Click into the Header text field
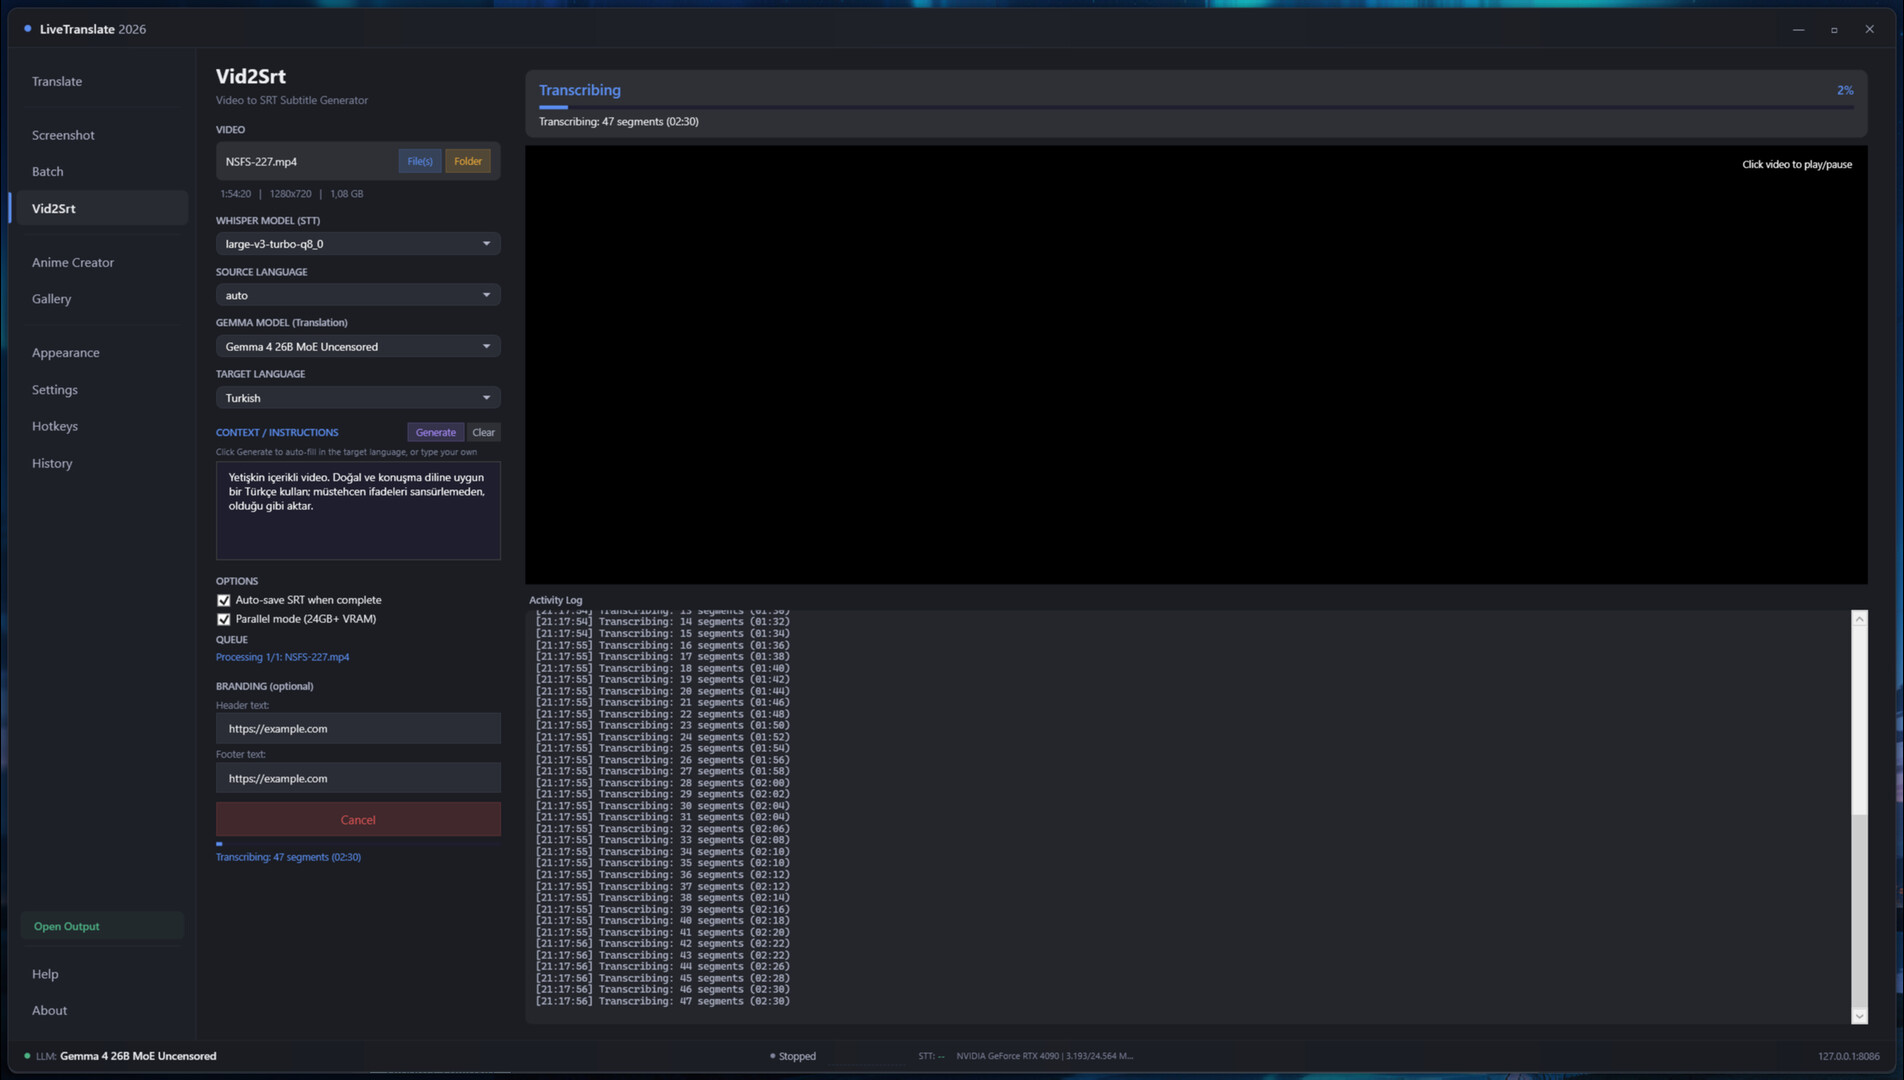1904x1080 pixels. pyautogui.click(x=358, y=728)
